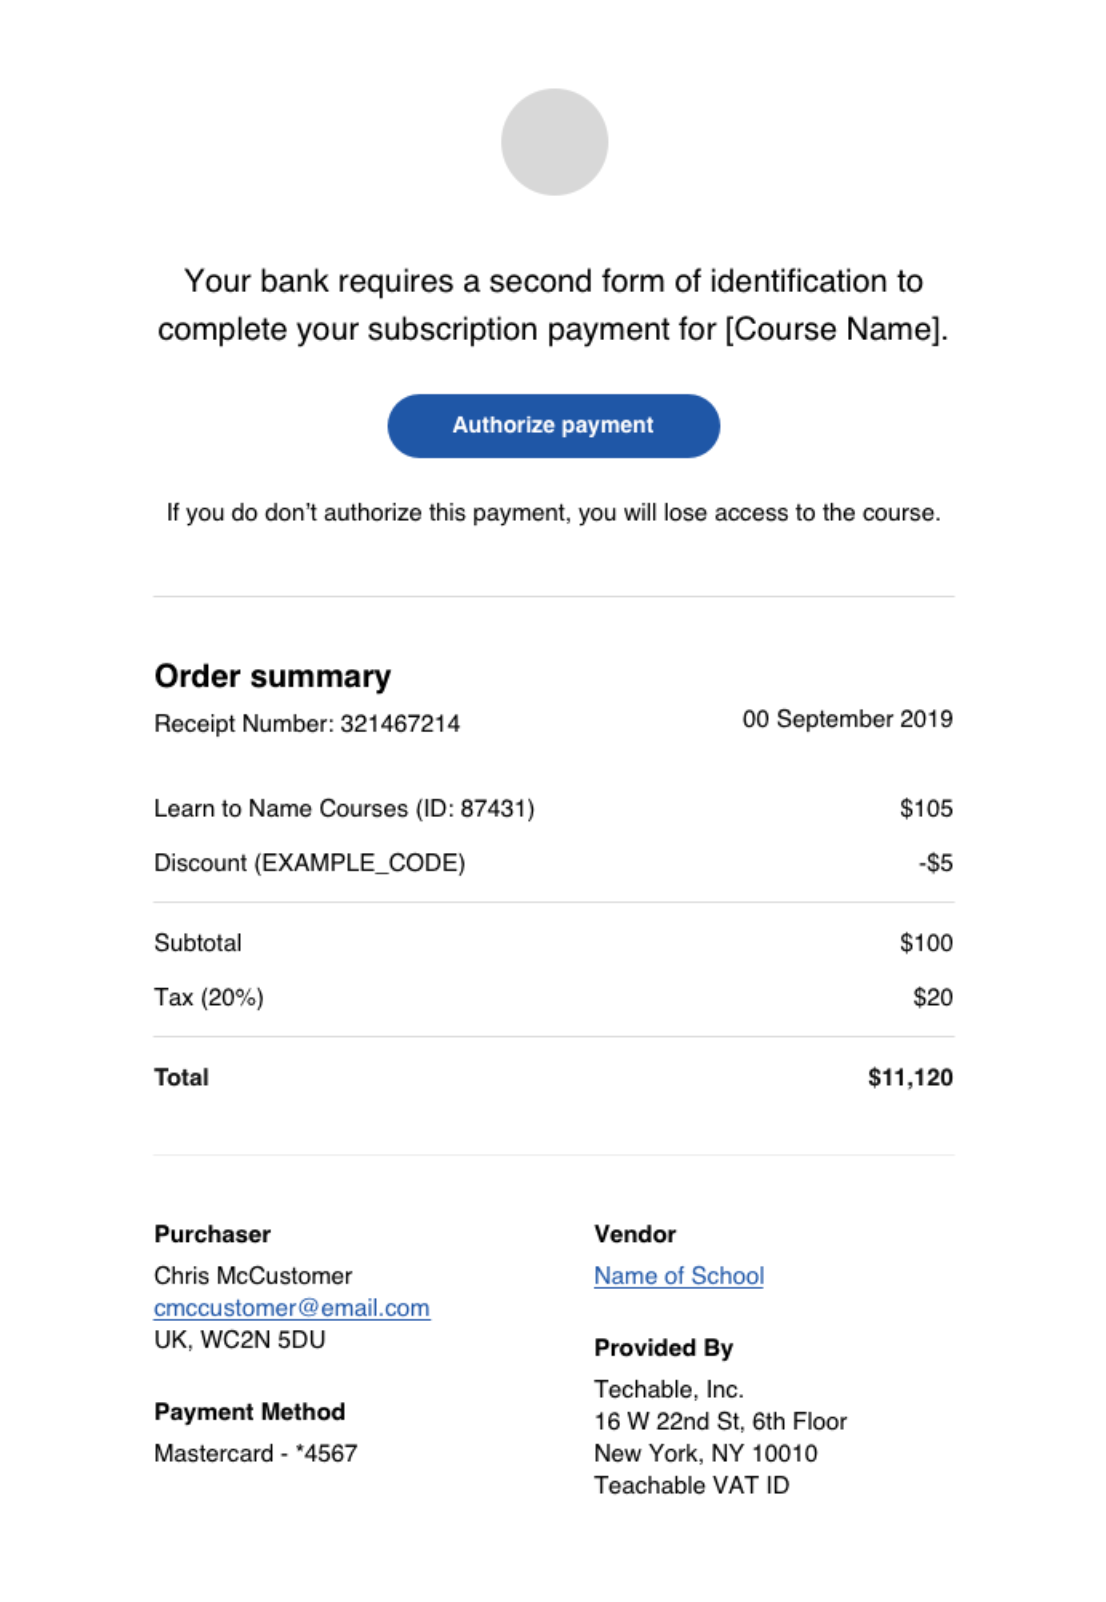The width and height of the screenshot is (1106, 1602).
Task: Click the Techable, Inc. provider name
Action: click(x=669, y=1389)
